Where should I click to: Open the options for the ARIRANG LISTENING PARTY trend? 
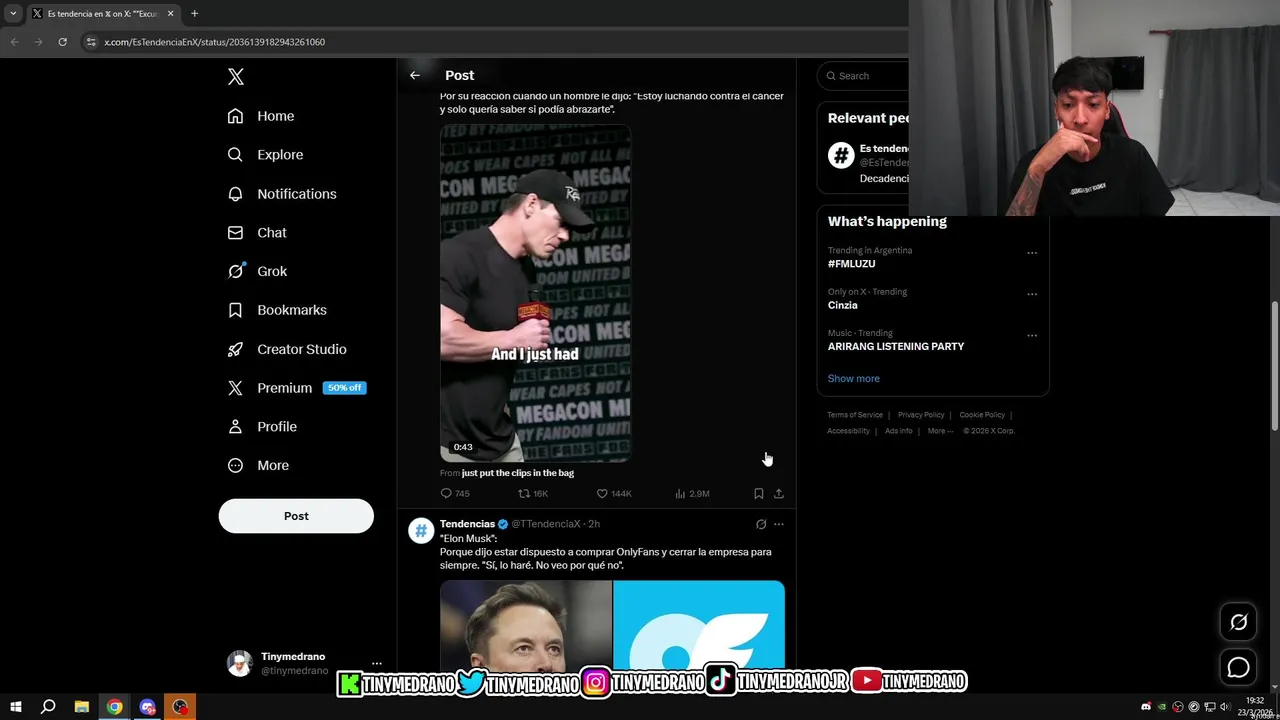[1032, 335]
